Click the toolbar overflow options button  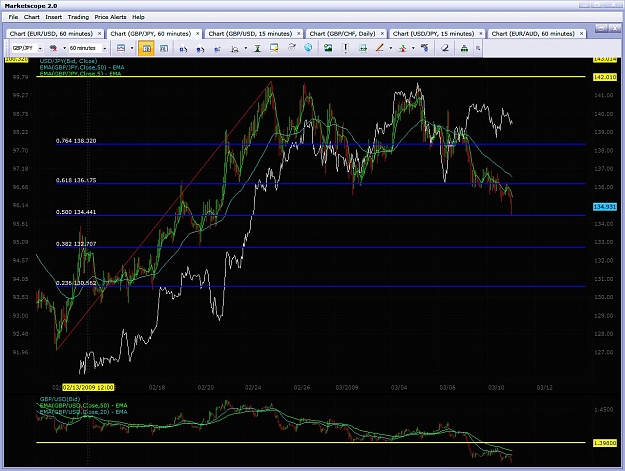(478, 48)
